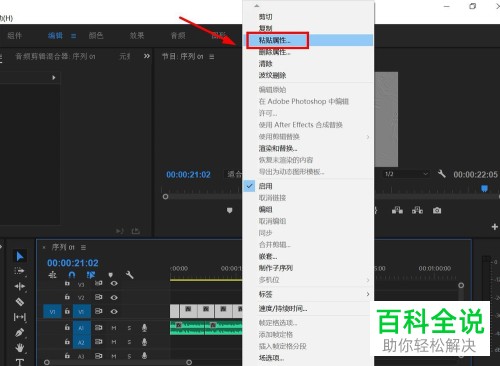Expand the source panel disclosure triangle
This screenshot has width=500, height=366.
(53, 77)
